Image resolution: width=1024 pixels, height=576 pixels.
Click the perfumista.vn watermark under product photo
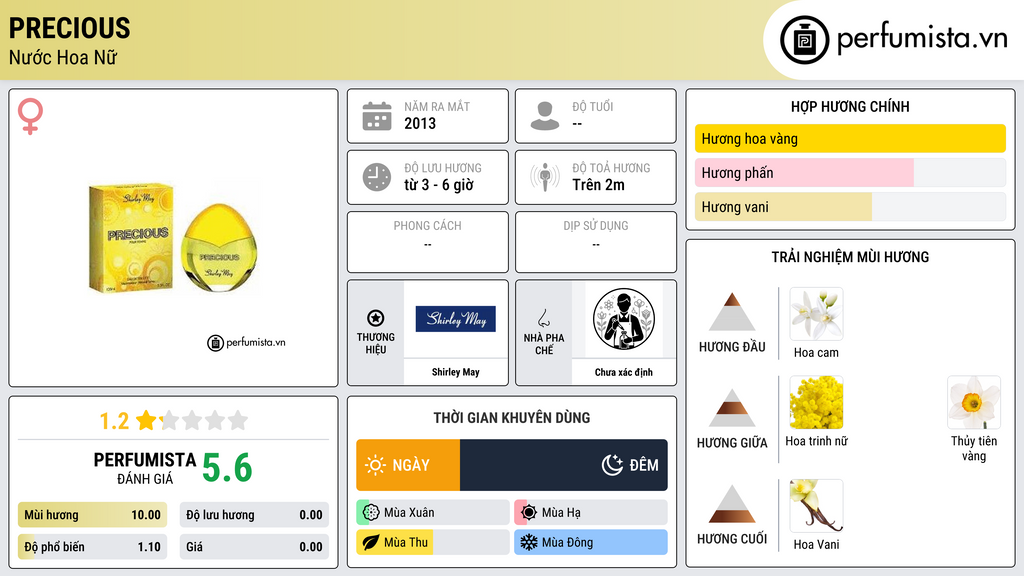246,342
